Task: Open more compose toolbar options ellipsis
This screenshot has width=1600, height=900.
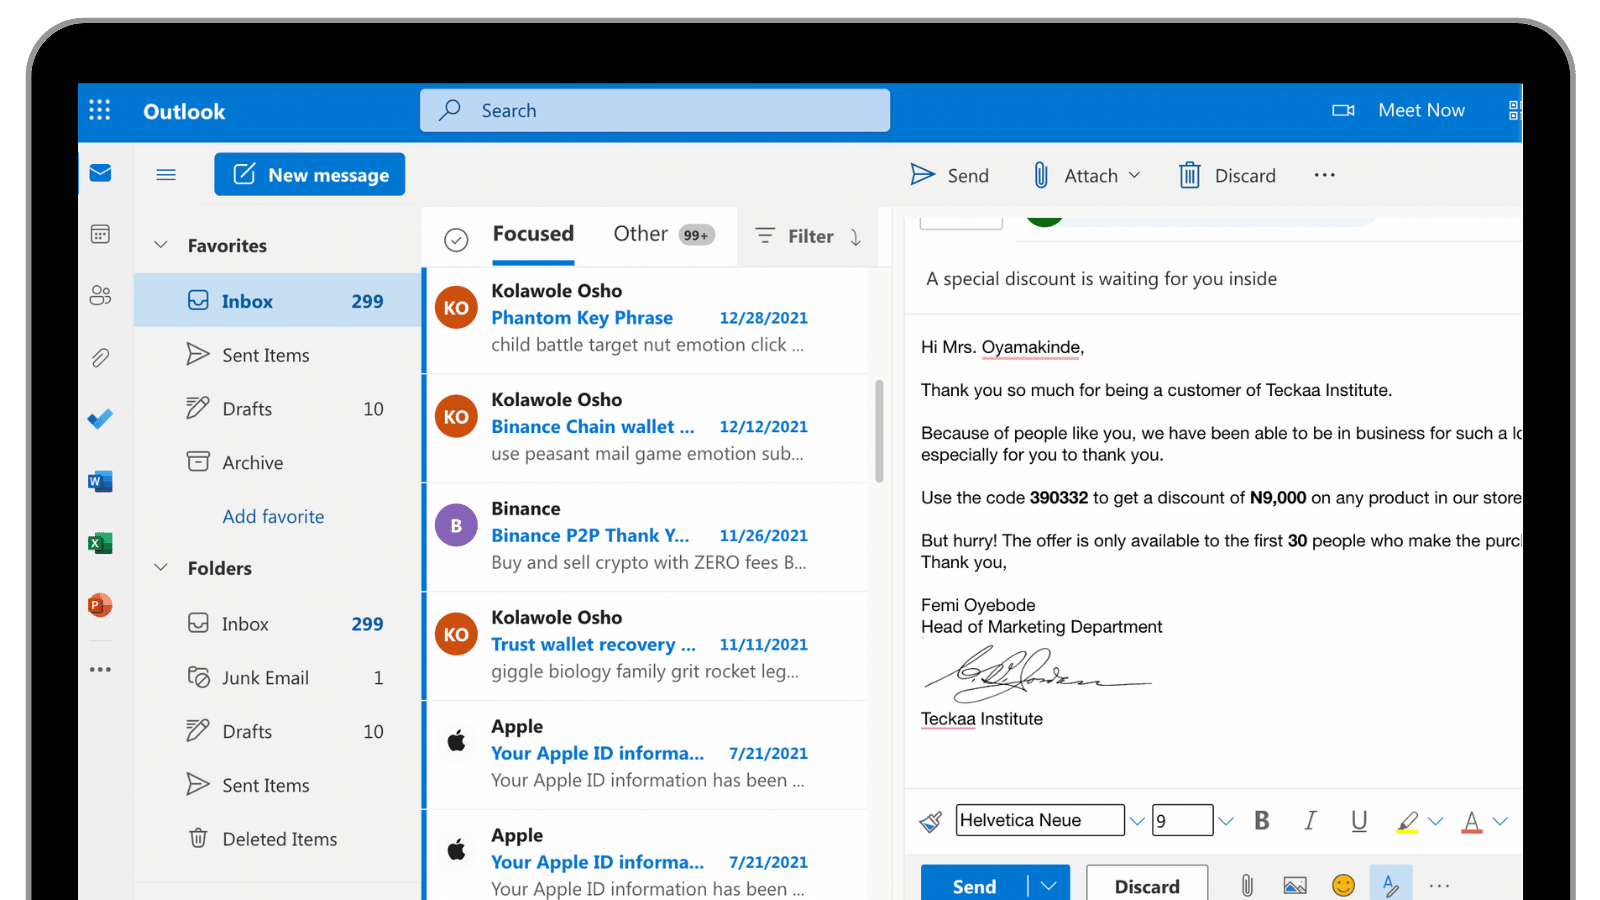Action: [1325, 175]
